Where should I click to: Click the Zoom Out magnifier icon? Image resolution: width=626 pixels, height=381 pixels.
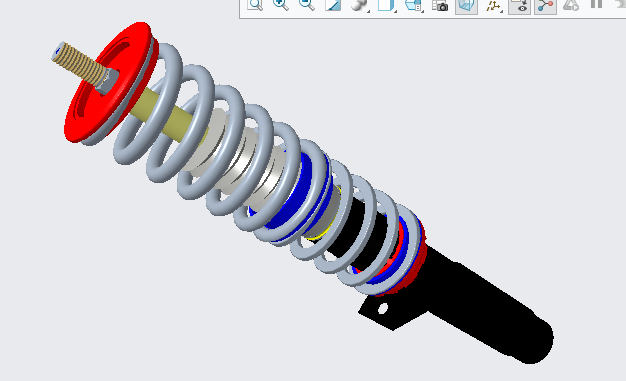point(307,5)
